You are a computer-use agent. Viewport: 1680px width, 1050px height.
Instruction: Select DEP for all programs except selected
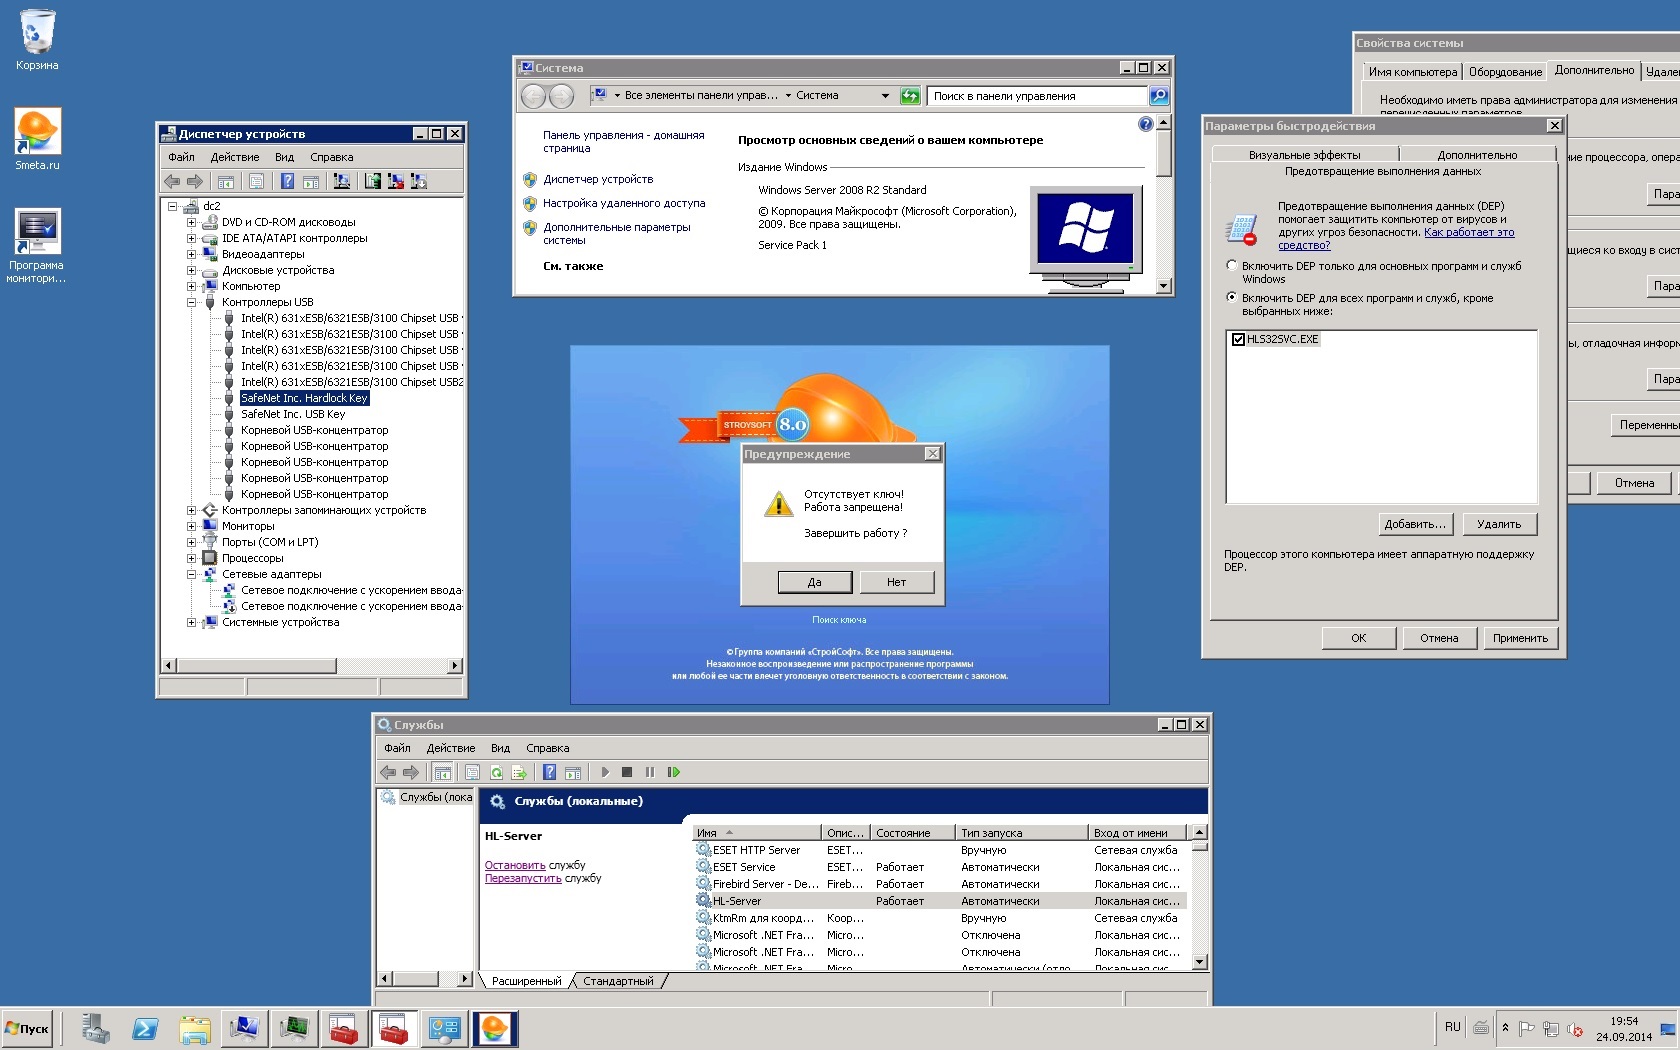pos(1232,298)
